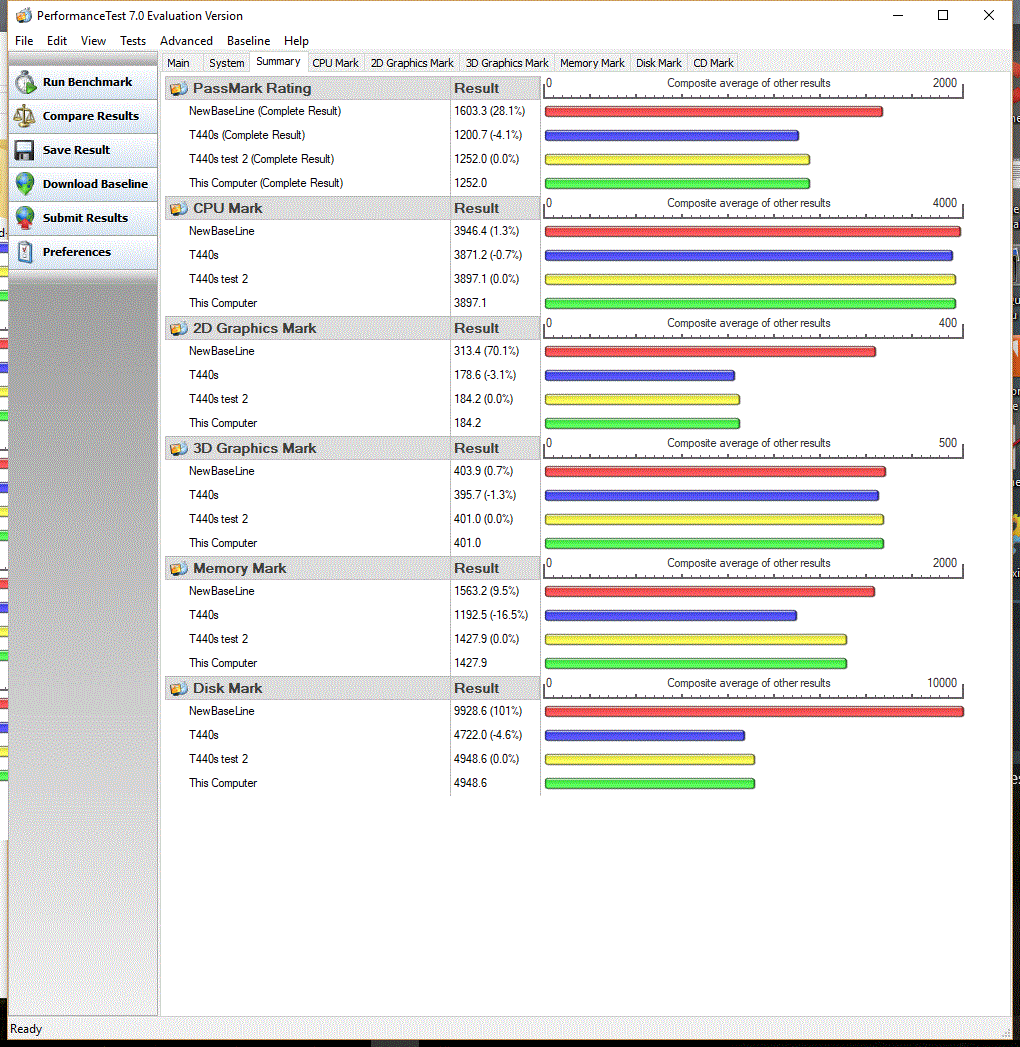Click the Run Benchmark button label

pos(87,82)
